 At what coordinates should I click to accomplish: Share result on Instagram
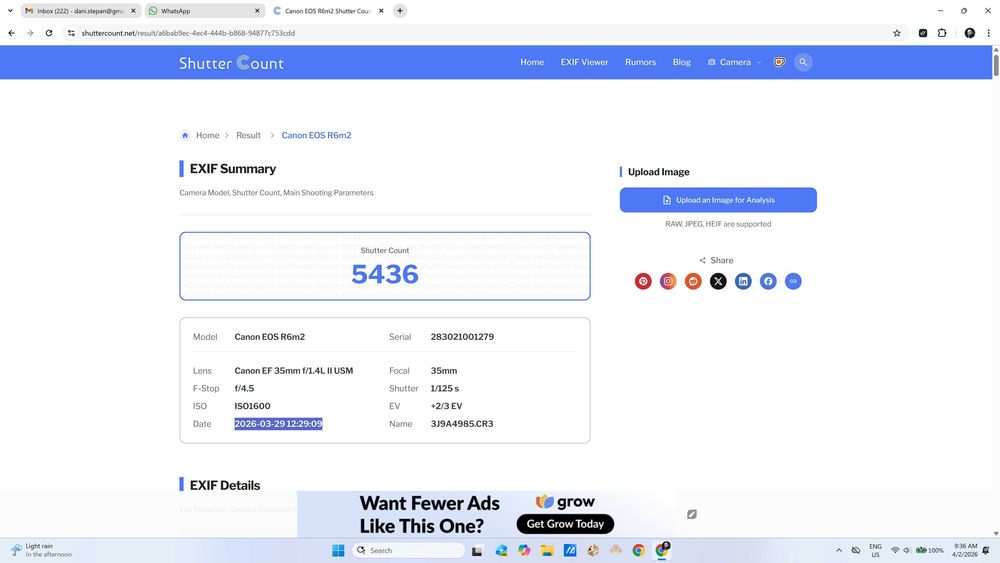668,281
